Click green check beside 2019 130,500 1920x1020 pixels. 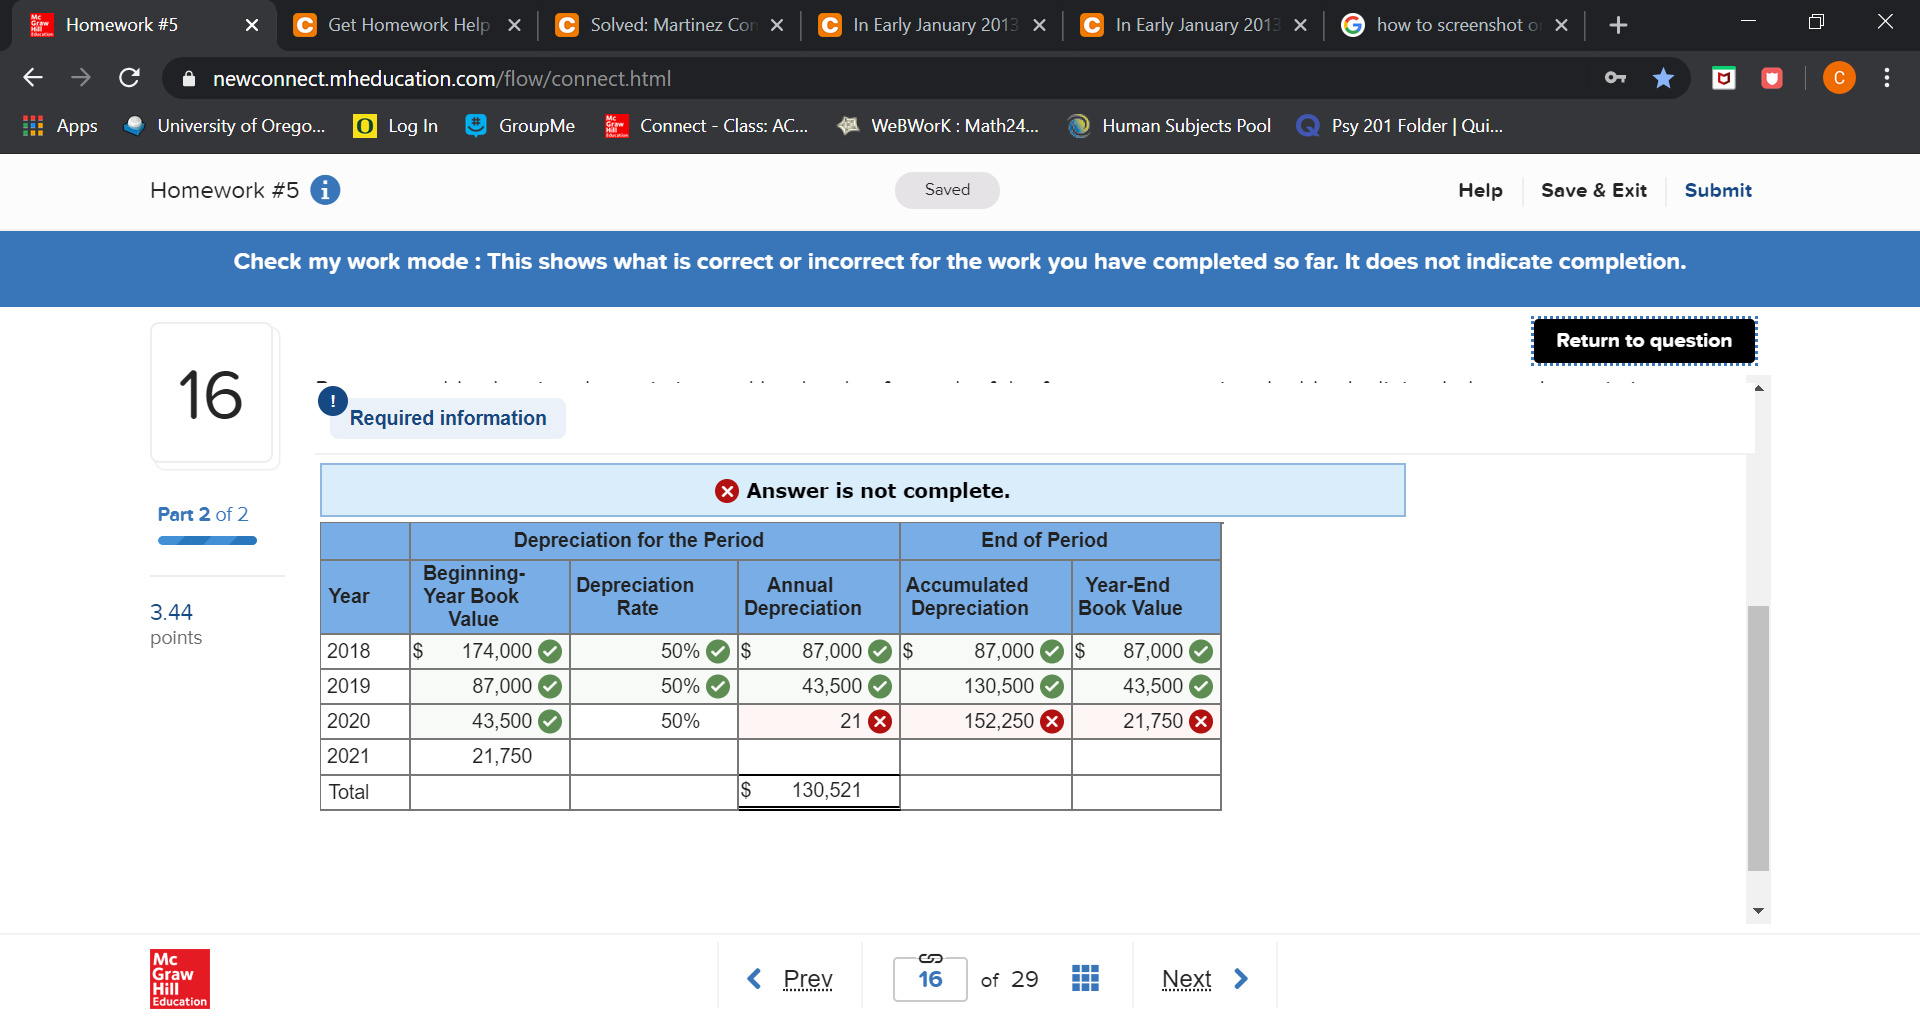[x=1052, y=687]
